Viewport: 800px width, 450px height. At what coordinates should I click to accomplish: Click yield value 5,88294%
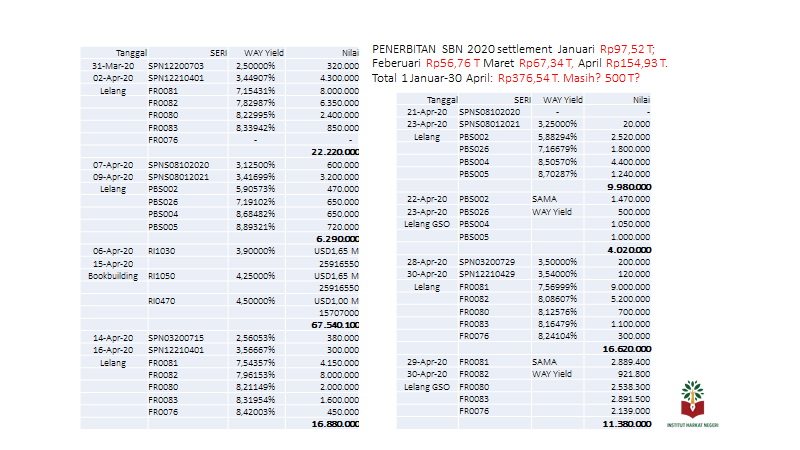click(x=557, y=137)
